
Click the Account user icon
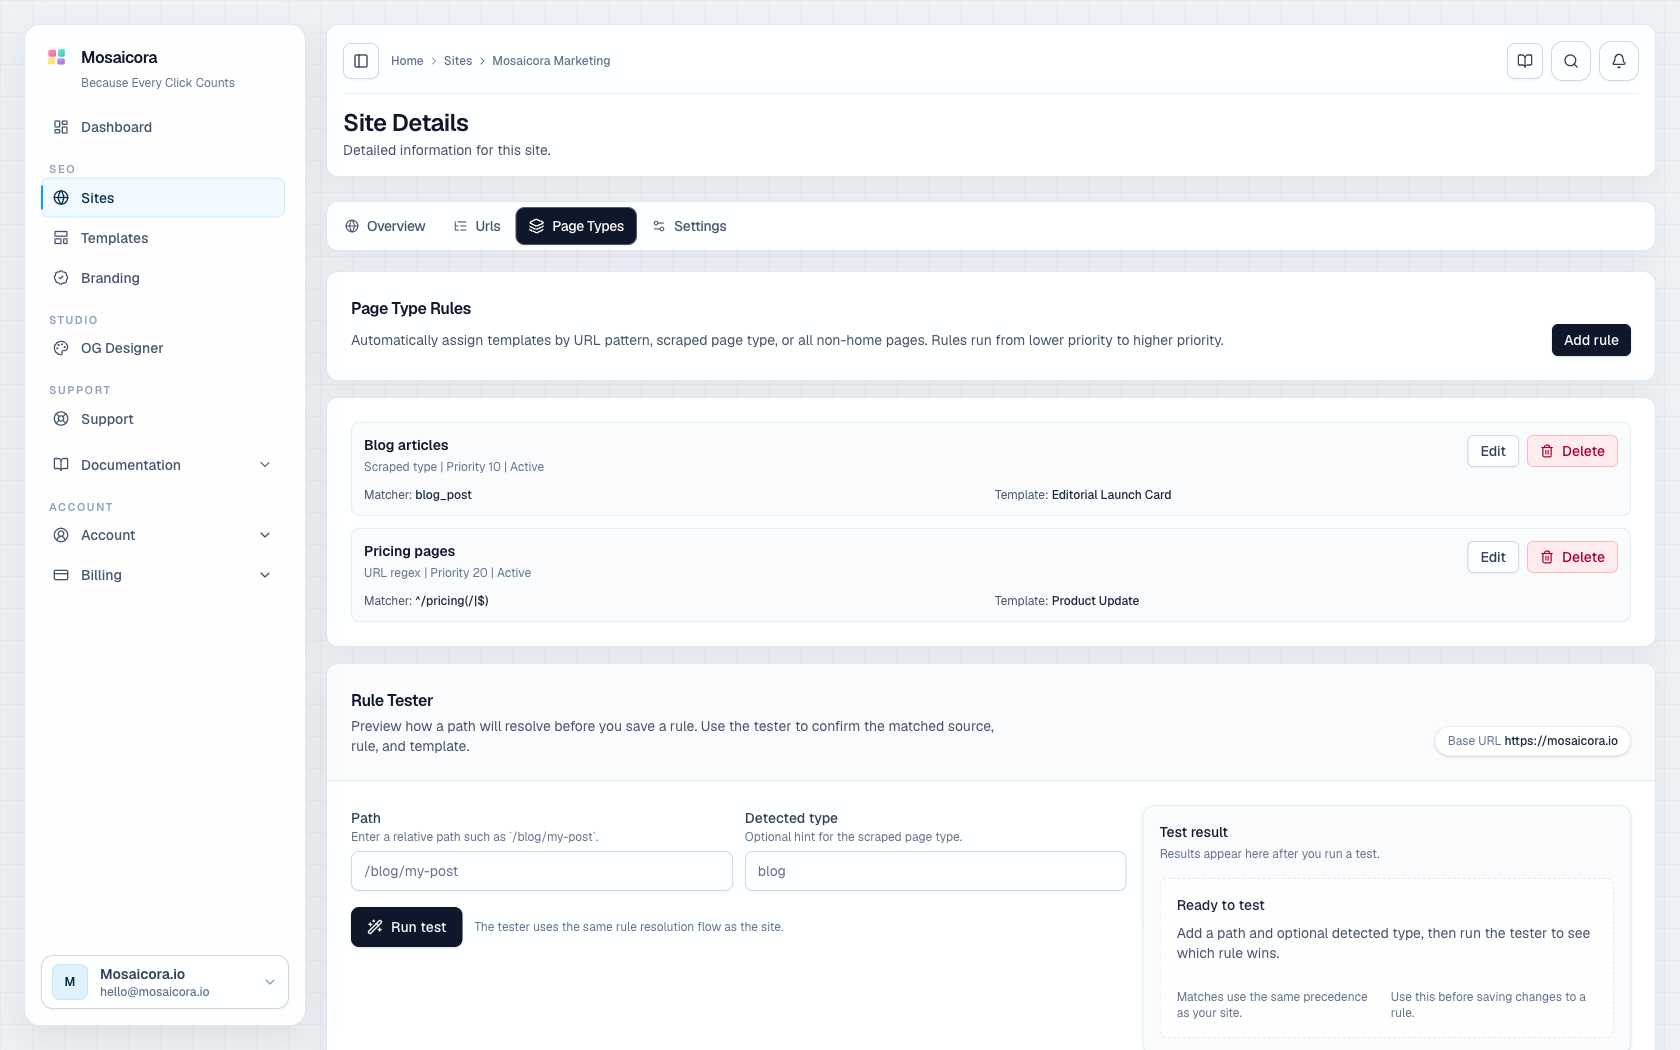(61, 535)
